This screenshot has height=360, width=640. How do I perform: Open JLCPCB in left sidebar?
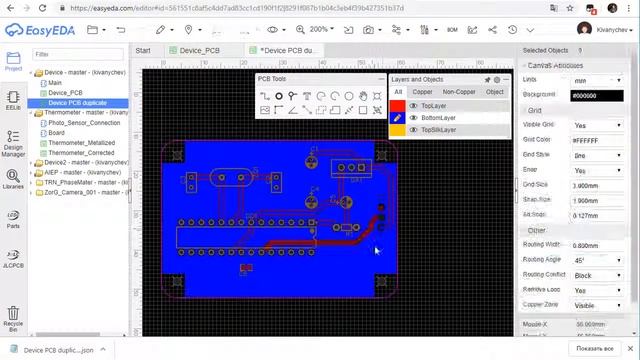tap(13, 259)
